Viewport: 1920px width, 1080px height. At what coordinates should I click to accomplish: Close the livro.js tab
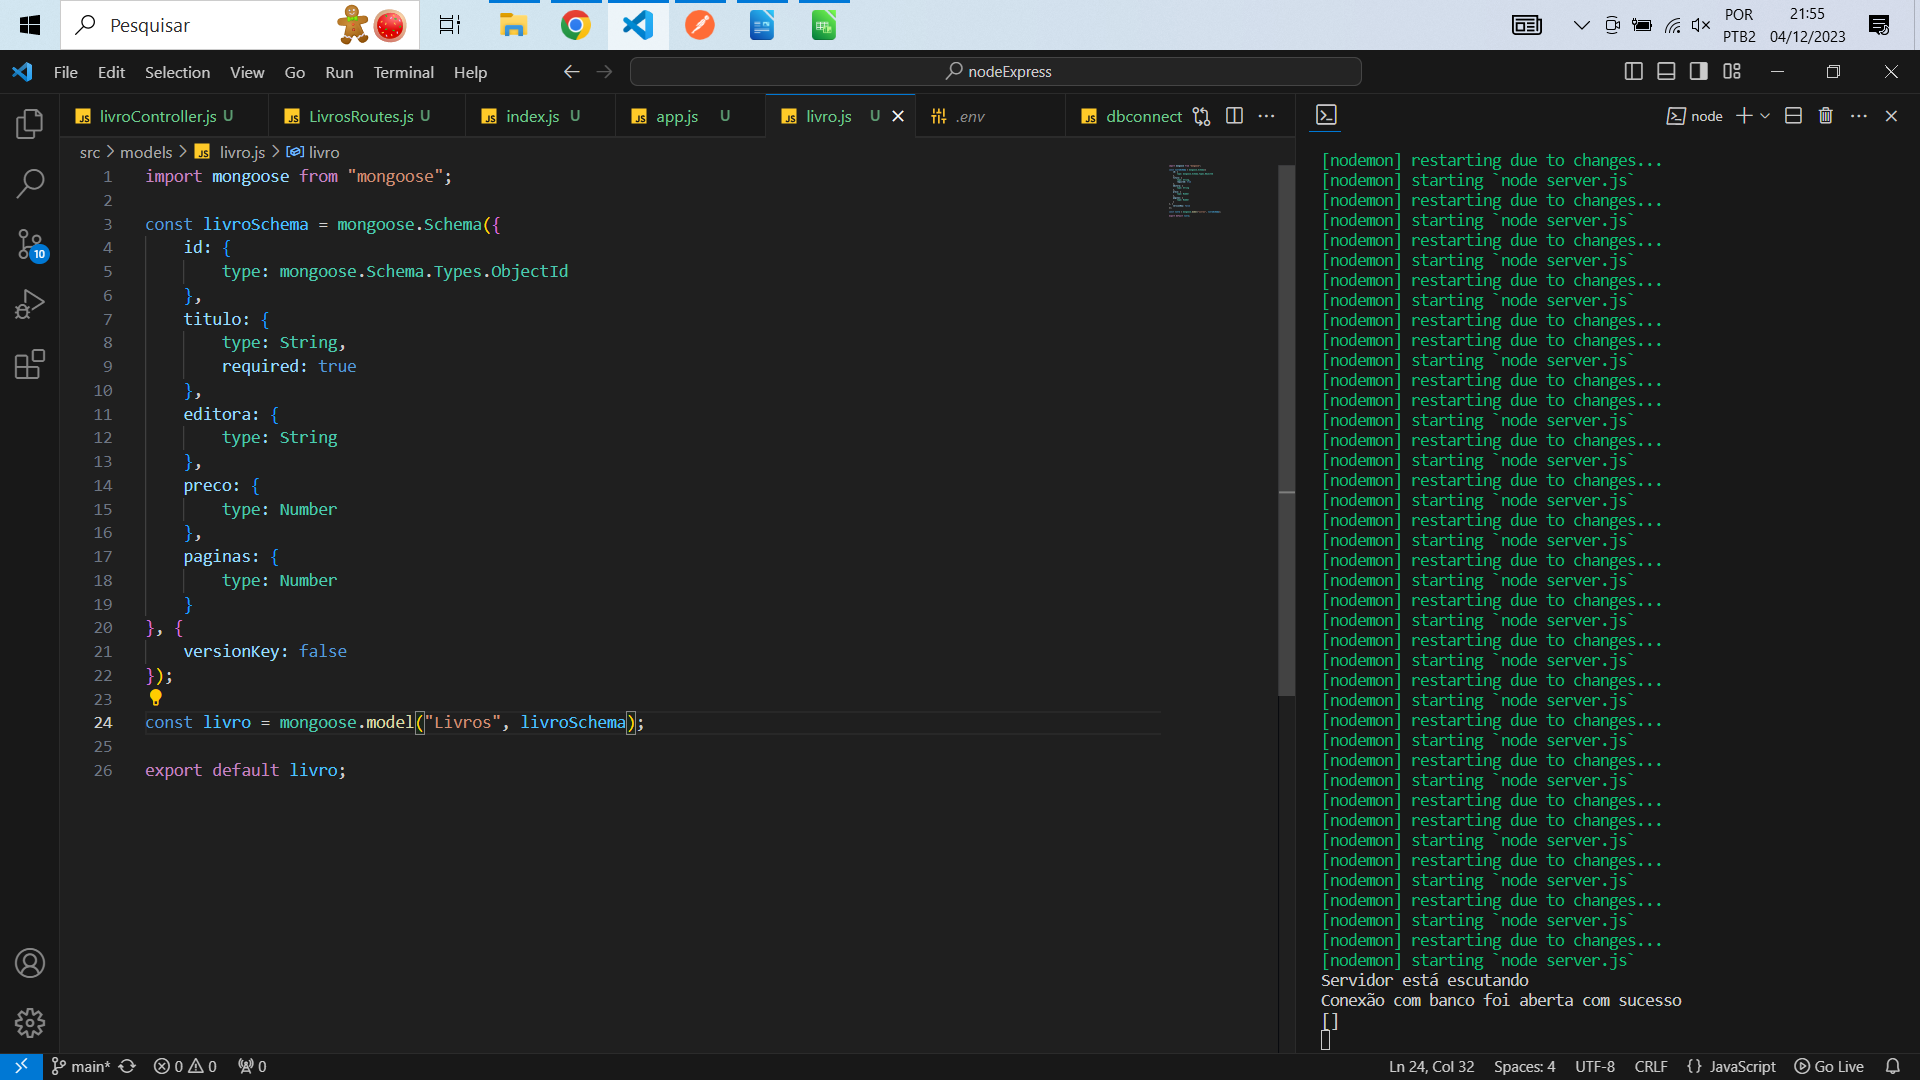(898, 116)
